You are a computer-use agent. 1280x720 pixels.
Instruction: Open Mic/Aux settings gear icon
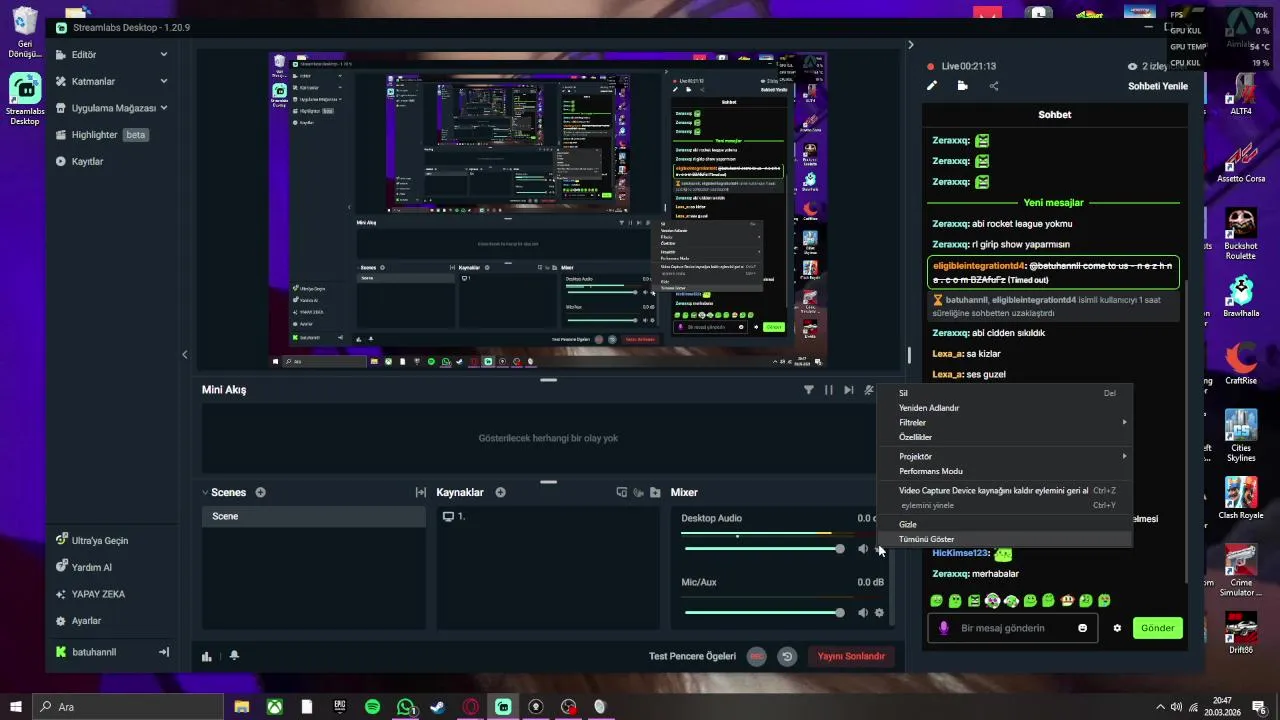tap(879, 613)
